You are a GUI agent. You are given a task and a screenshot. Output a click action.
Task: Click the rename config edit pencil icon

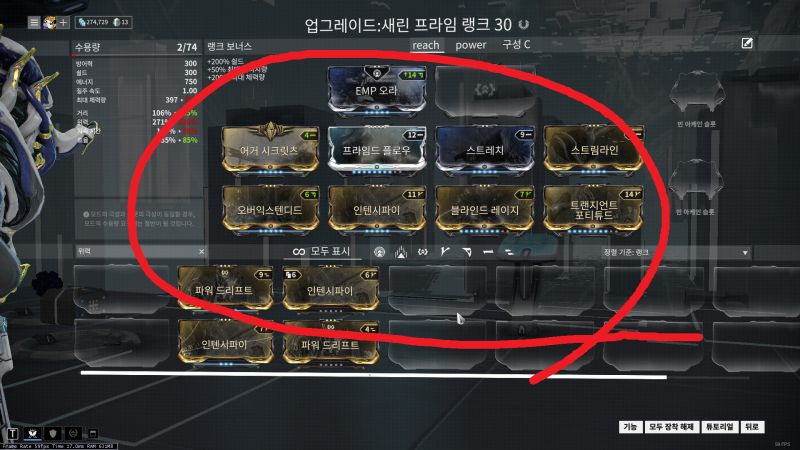pyautogui.click(x=747, y=43)
